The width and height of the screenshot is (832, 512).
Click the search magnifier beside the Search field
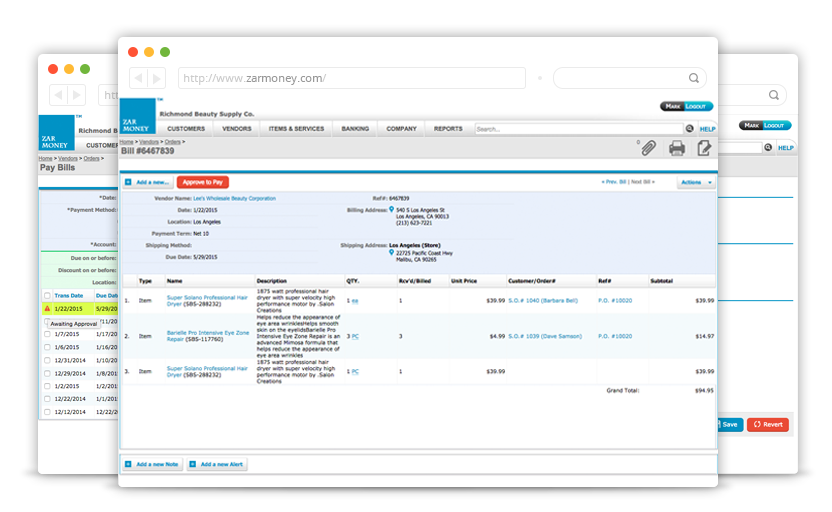tap(689, 128)
